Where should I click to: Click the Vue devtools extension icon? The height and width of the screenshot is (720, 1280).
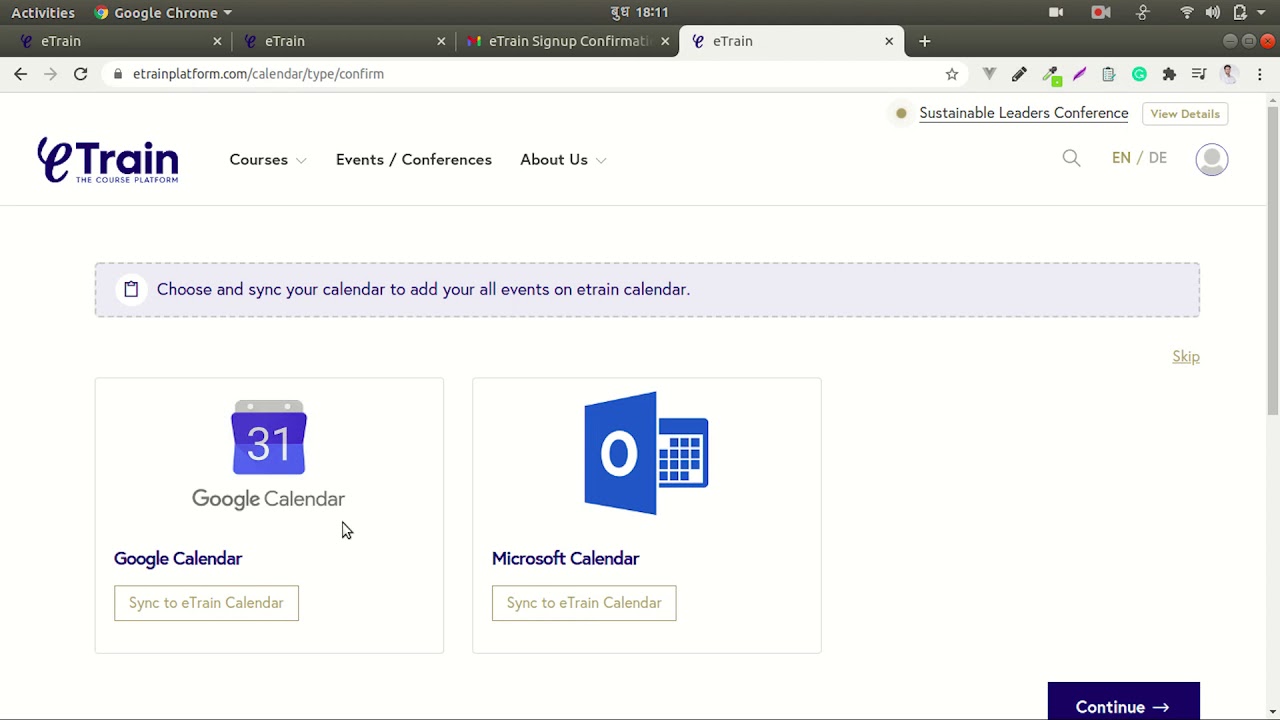coord(989,74)
